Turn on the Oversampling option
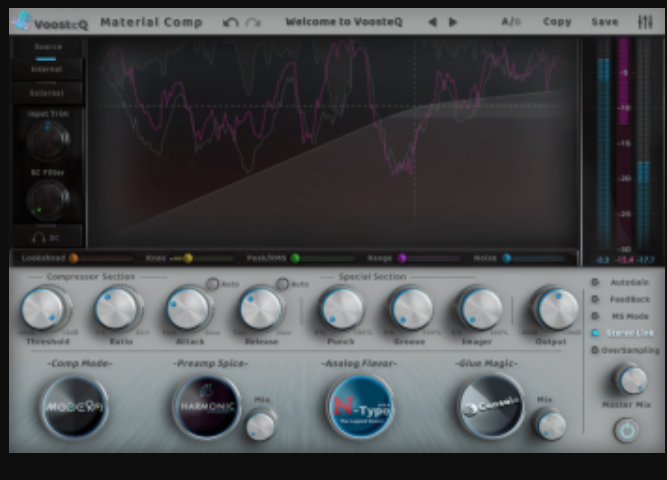 596,350
